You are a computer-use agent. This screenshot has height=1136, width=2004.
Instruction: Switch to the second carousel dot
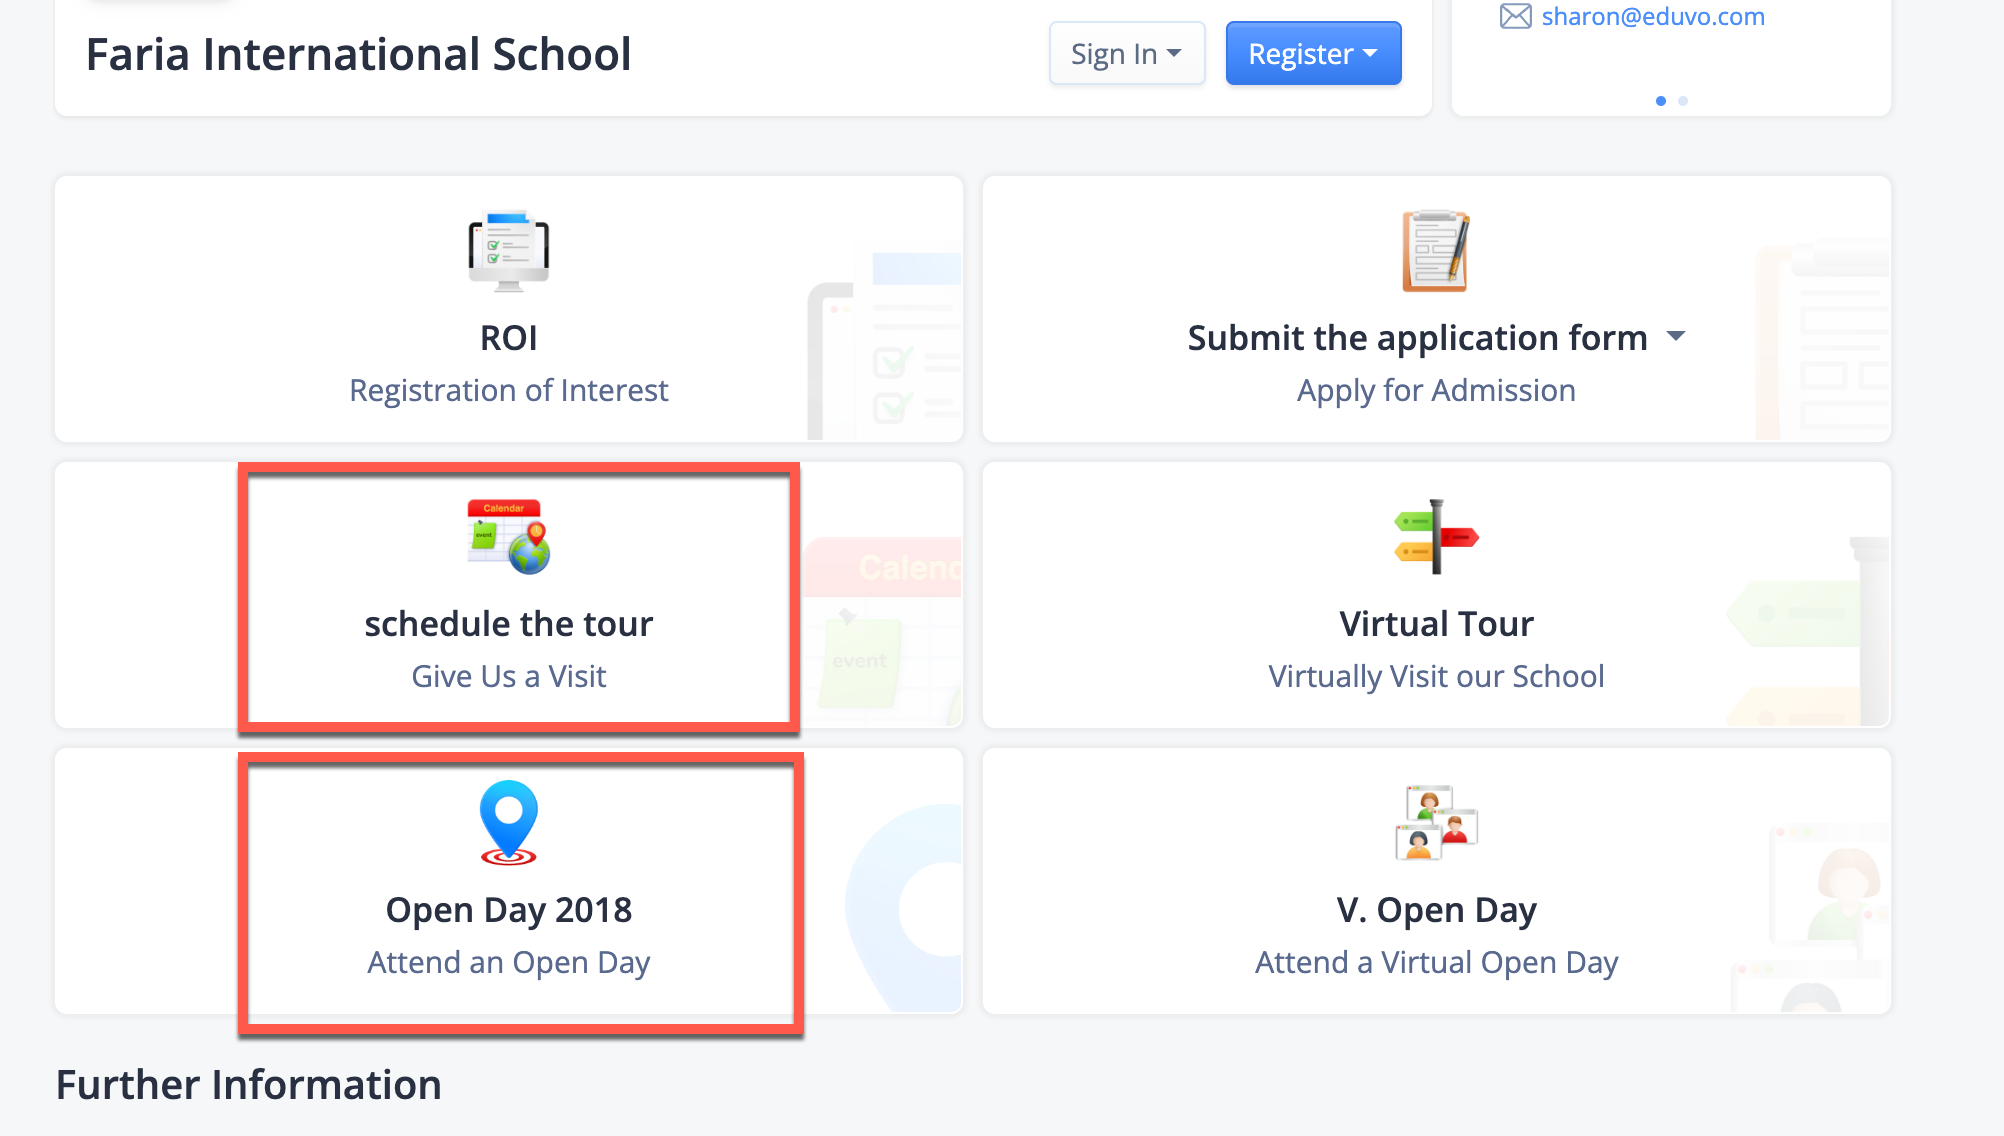1683,101
